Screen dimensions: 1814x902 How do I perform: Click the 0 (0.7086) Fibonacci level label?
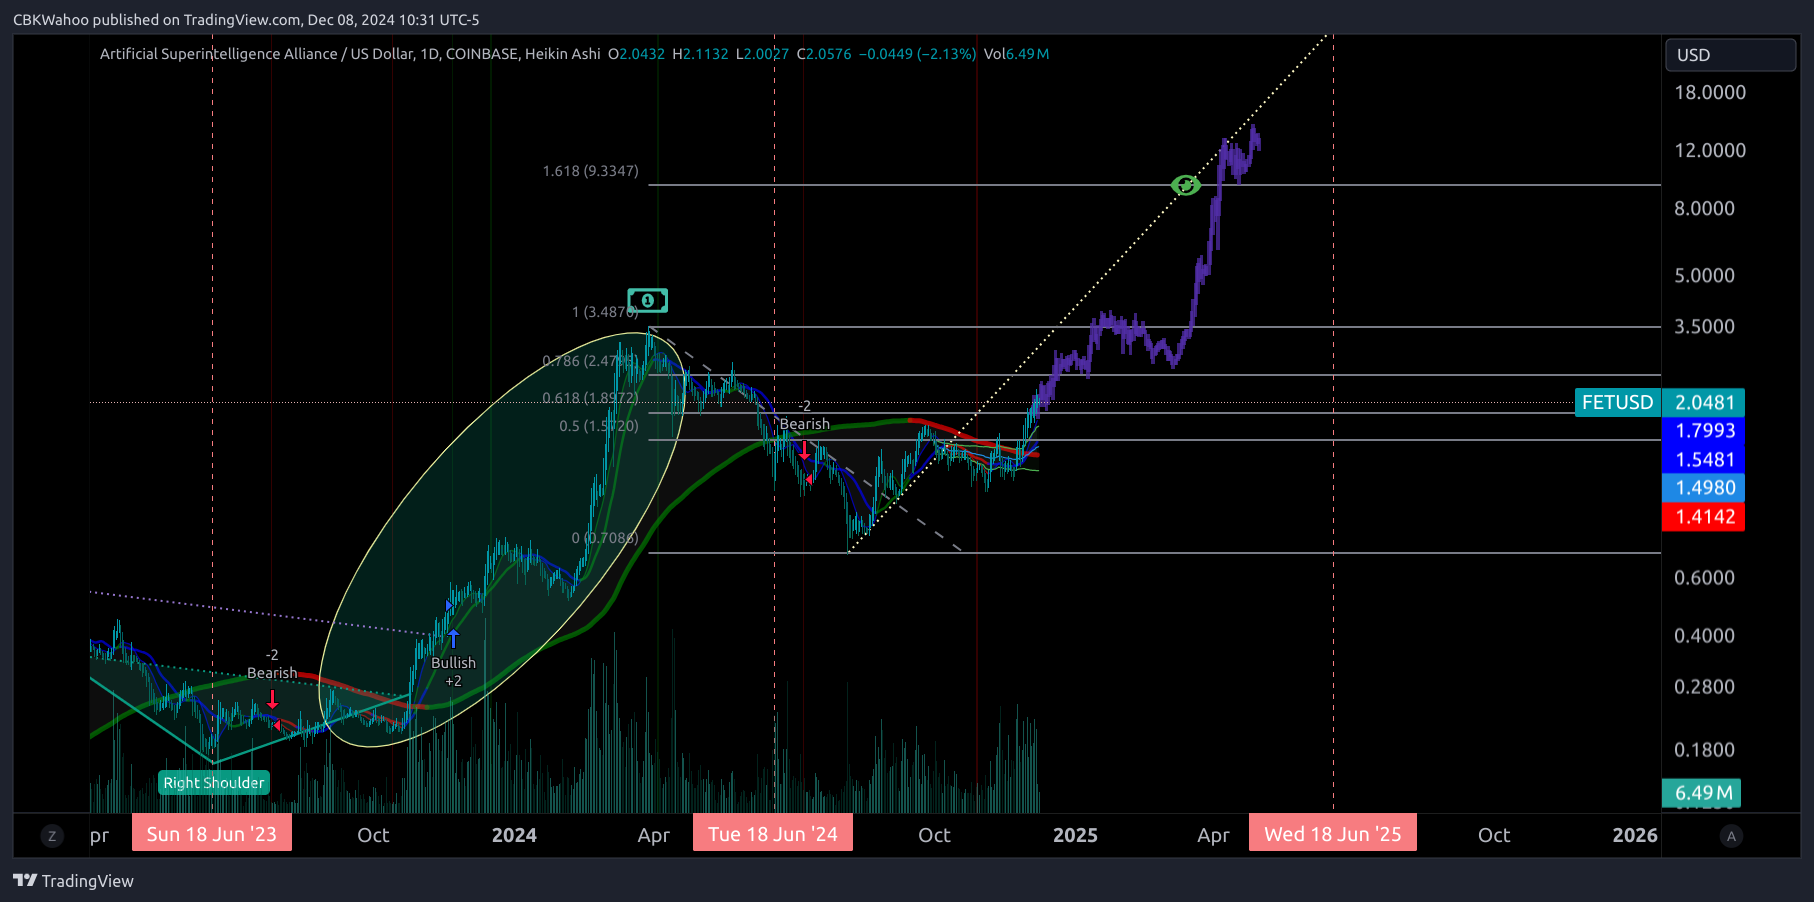point(605,538)
